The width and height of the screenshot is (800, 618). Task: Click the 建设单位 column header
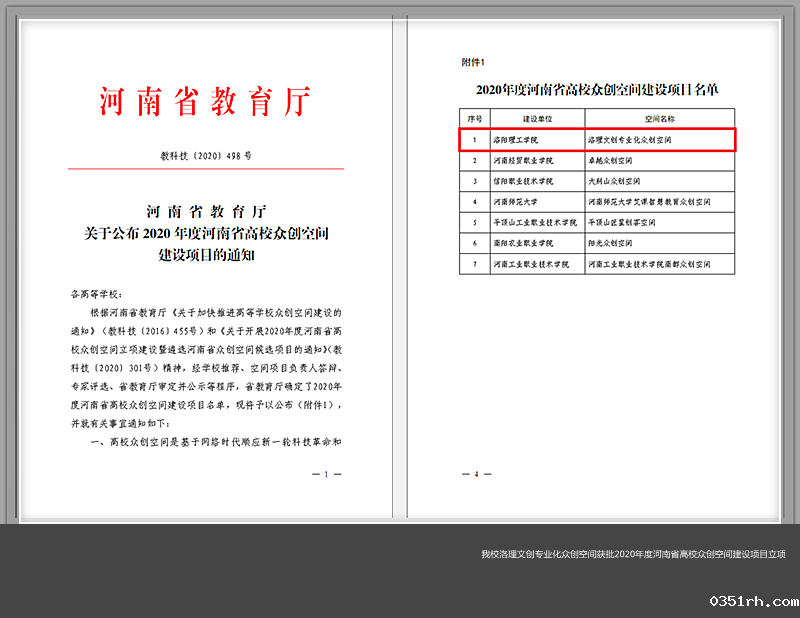pyautogui.click(x=536, y=119)
